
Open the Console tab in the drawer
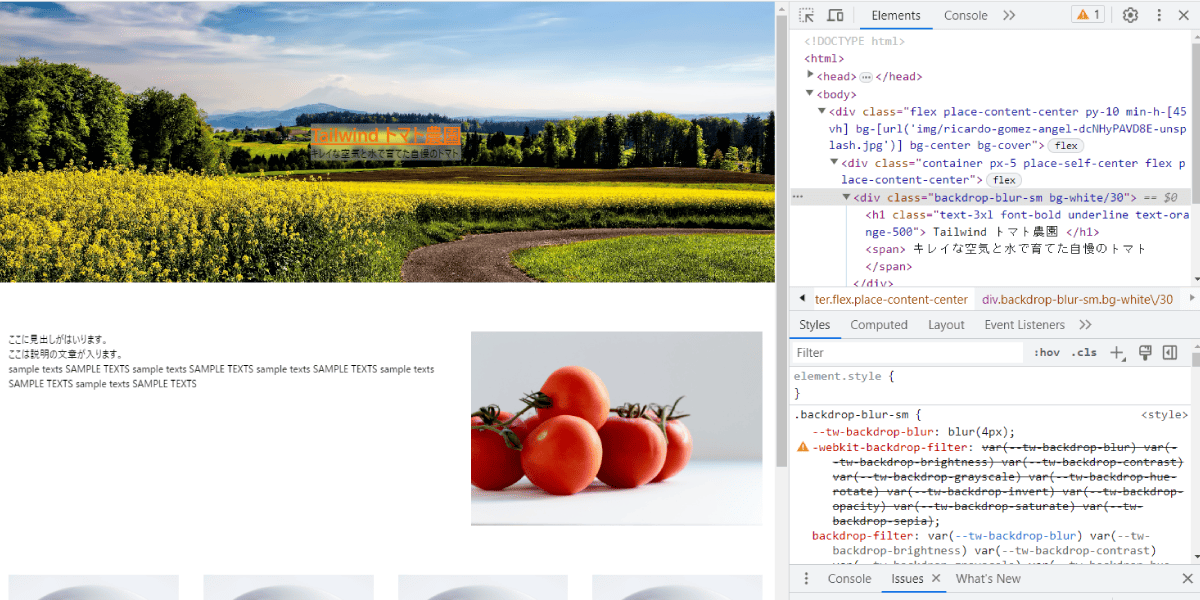pos(849,579)
